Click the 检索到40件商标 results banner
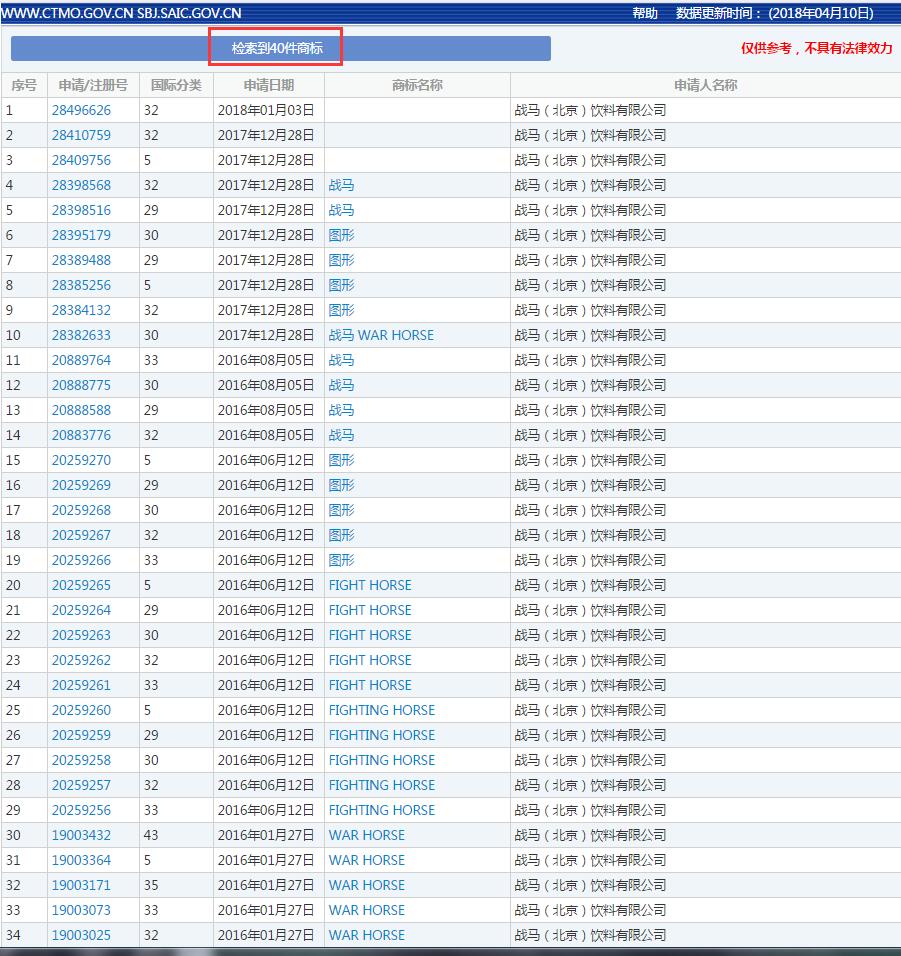Image resolution: width=901 pixels, height=956 pixels. coord(280,48)
